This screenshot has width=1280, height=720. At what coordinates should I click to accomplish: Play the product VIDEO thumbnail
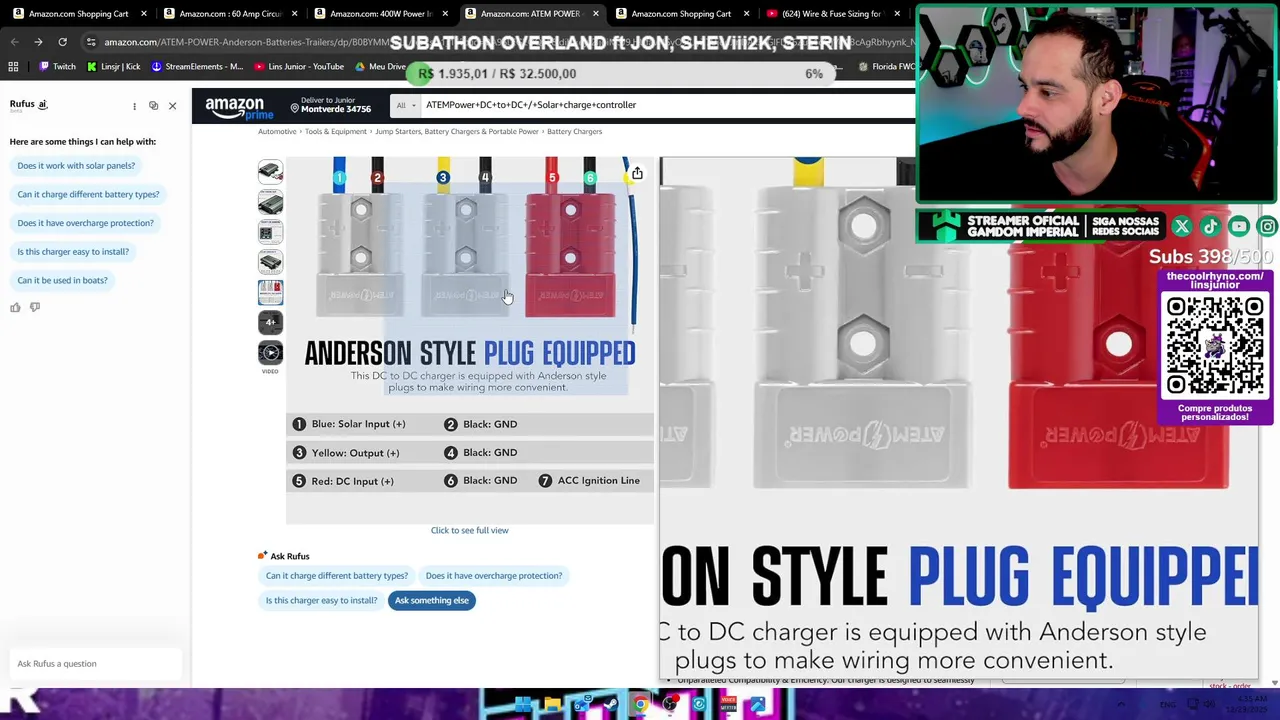270,353
